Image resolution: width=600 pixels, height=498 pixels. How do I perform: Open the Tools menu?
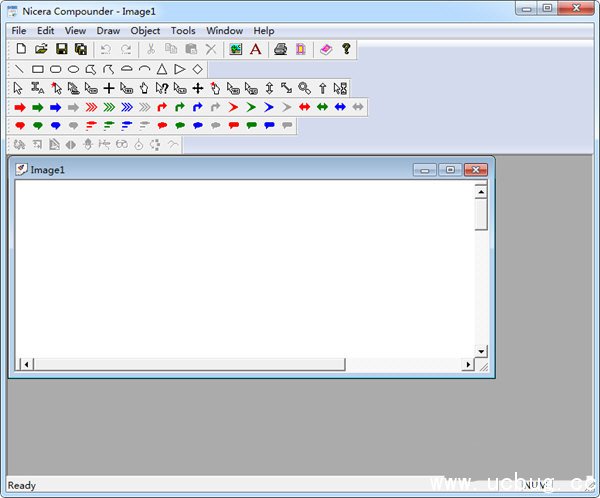point(183,31)
